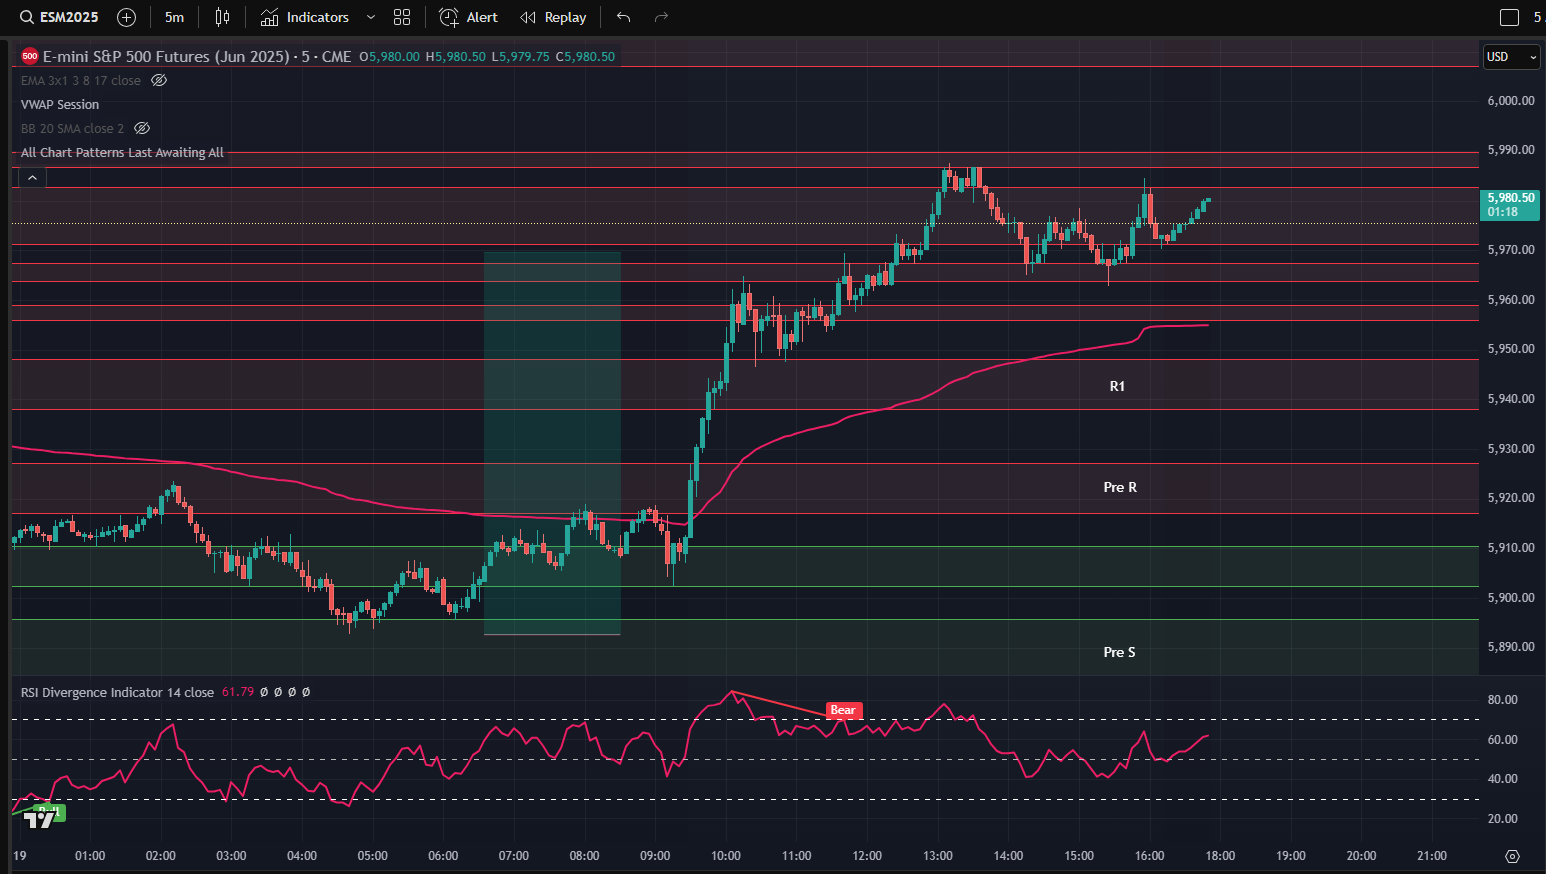Click the 80.00 RSI scale label
The image size is (1546, 874).
1503,700
